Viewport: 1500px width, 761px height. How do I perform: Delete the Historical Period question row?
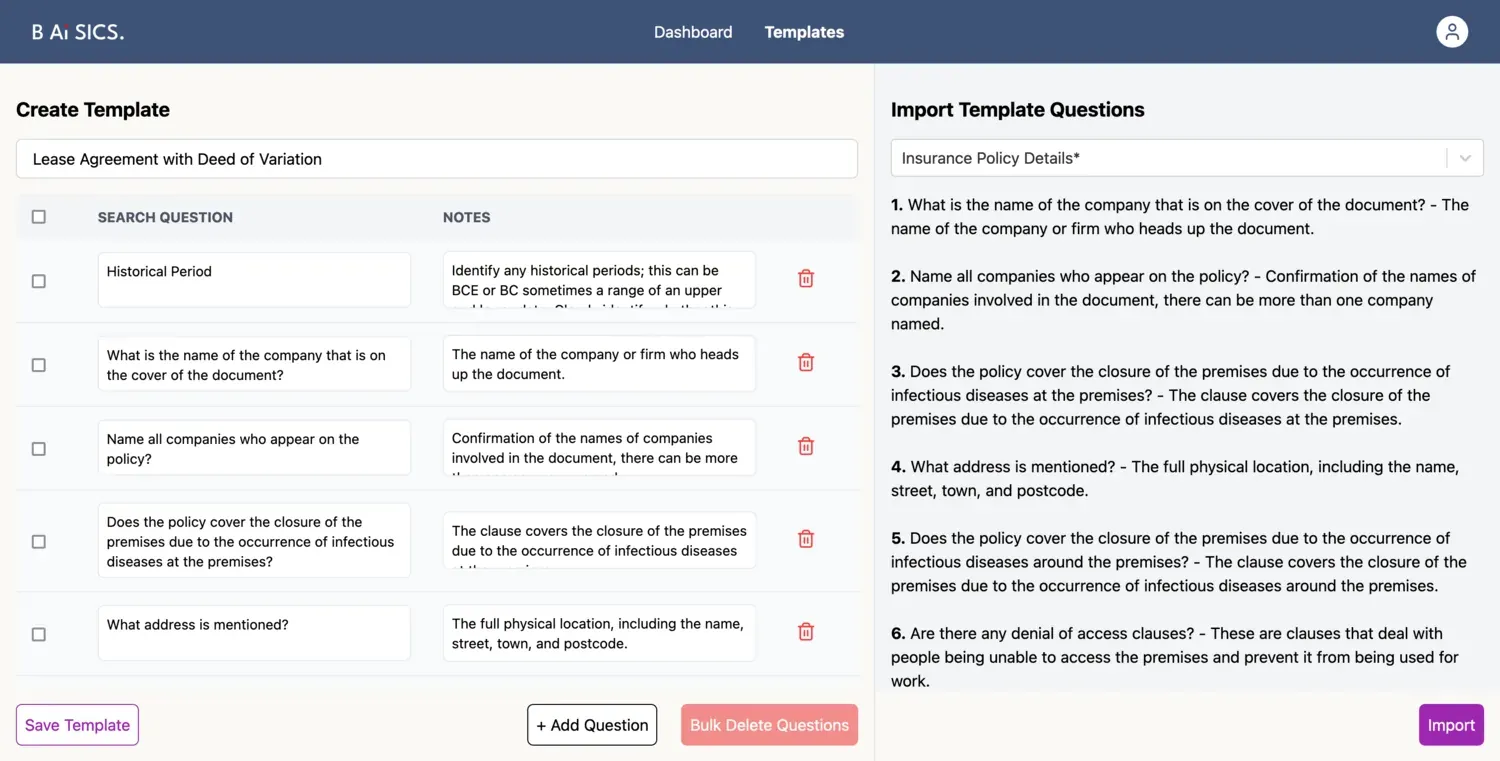point(805,278)
